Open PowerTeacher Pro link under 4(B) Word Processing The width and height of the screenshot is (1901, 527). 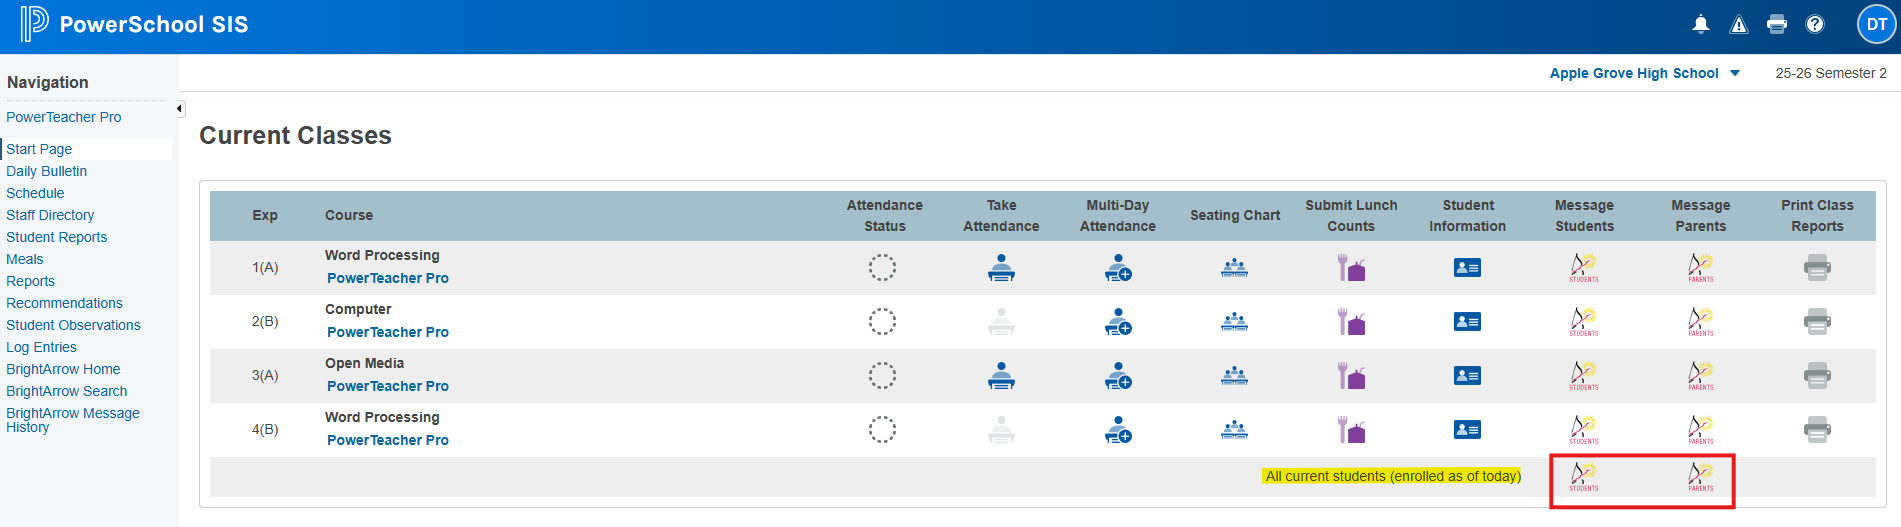pyautogui.click(x=388, y=440)
